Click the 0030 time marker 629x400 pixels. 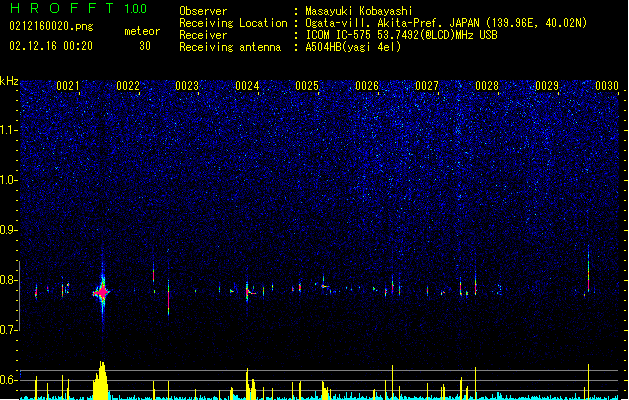pyautogui.click(x=607, y=86)
